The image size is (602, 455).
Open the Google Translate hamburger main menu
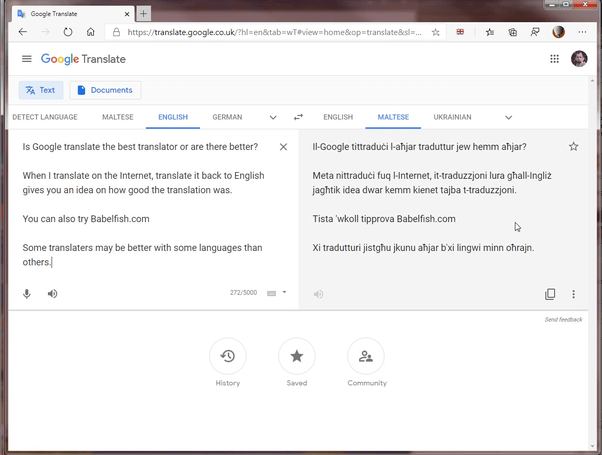(x=26, y=59)
